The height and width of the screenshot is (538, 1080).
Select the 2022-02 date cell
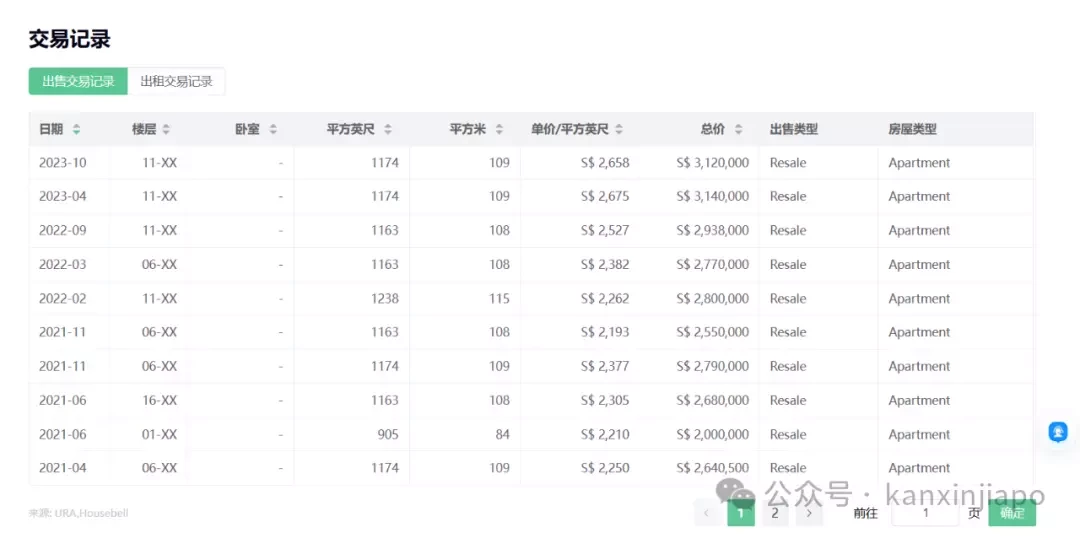(x=63, y=298)
